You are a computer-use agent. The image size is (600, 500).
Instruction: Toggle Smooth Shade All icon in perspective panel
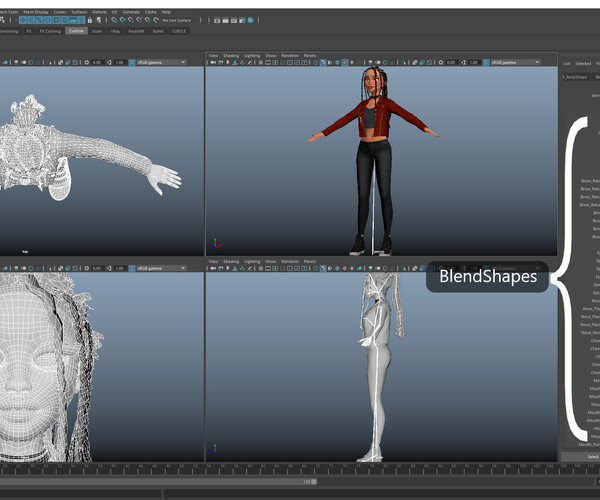click(x=323, y=62)
